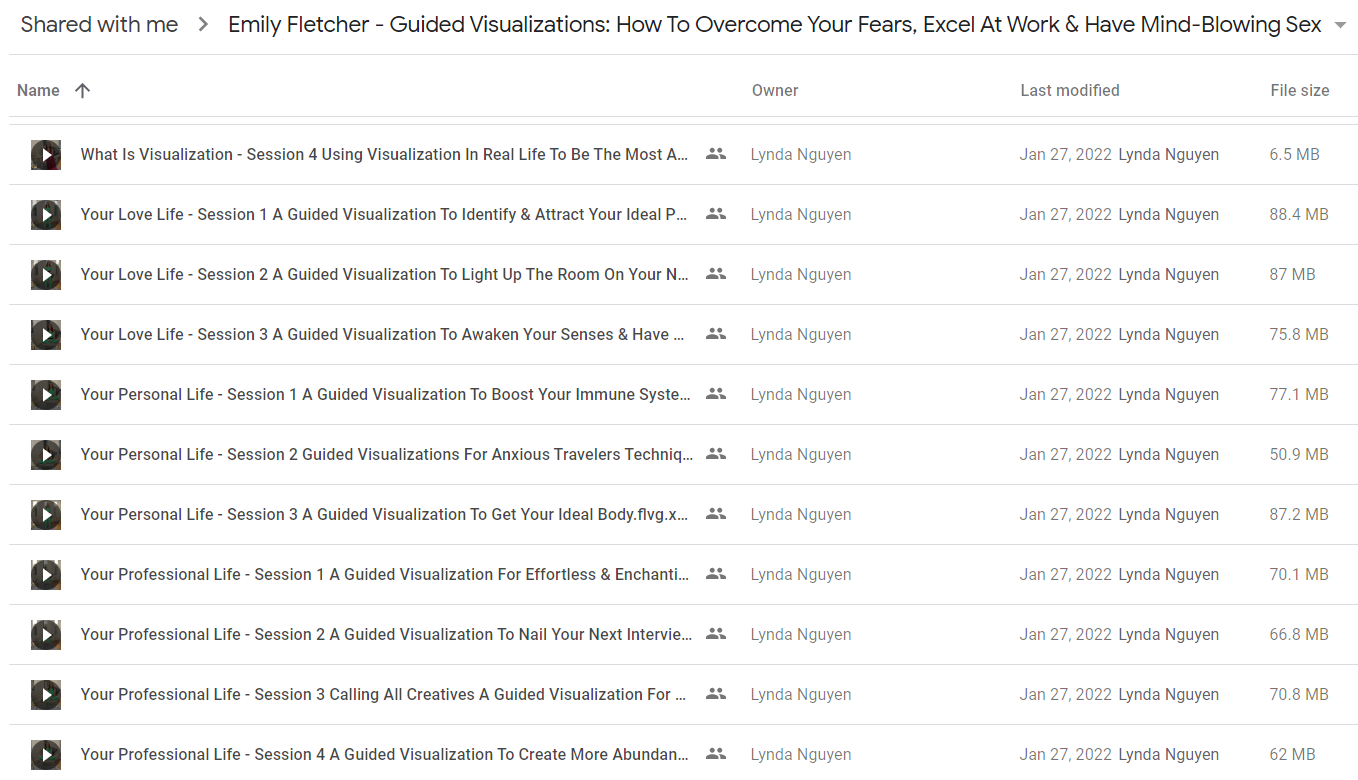The height and width of the screenshot is (780, 1358).
Task: Click video icon for Professional Life Session 2
Action: (x=46, y=635)
